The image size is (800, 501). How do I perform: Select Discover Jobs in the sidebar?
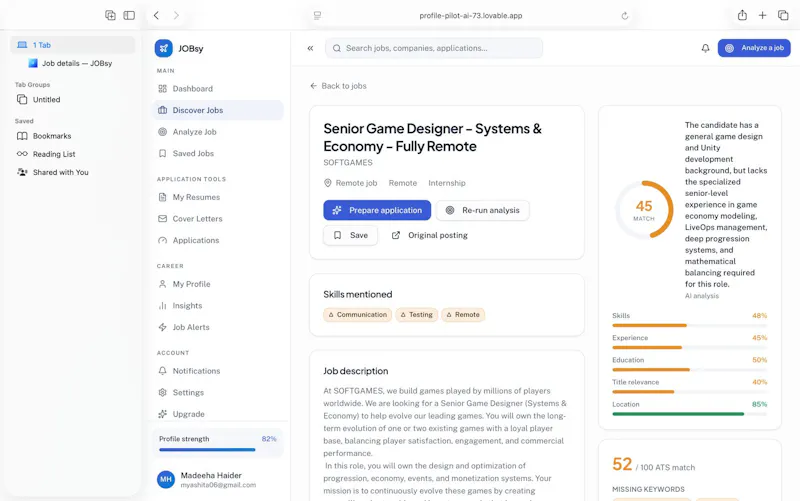218,110
